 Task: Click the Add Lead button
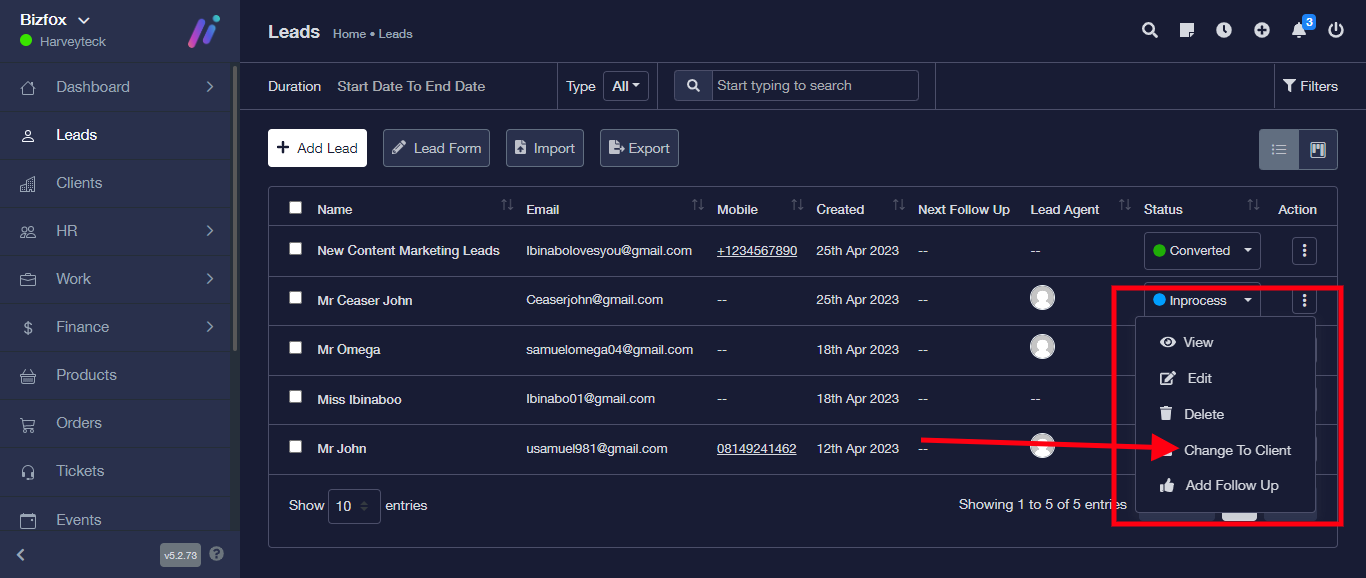tap(317, 148)
